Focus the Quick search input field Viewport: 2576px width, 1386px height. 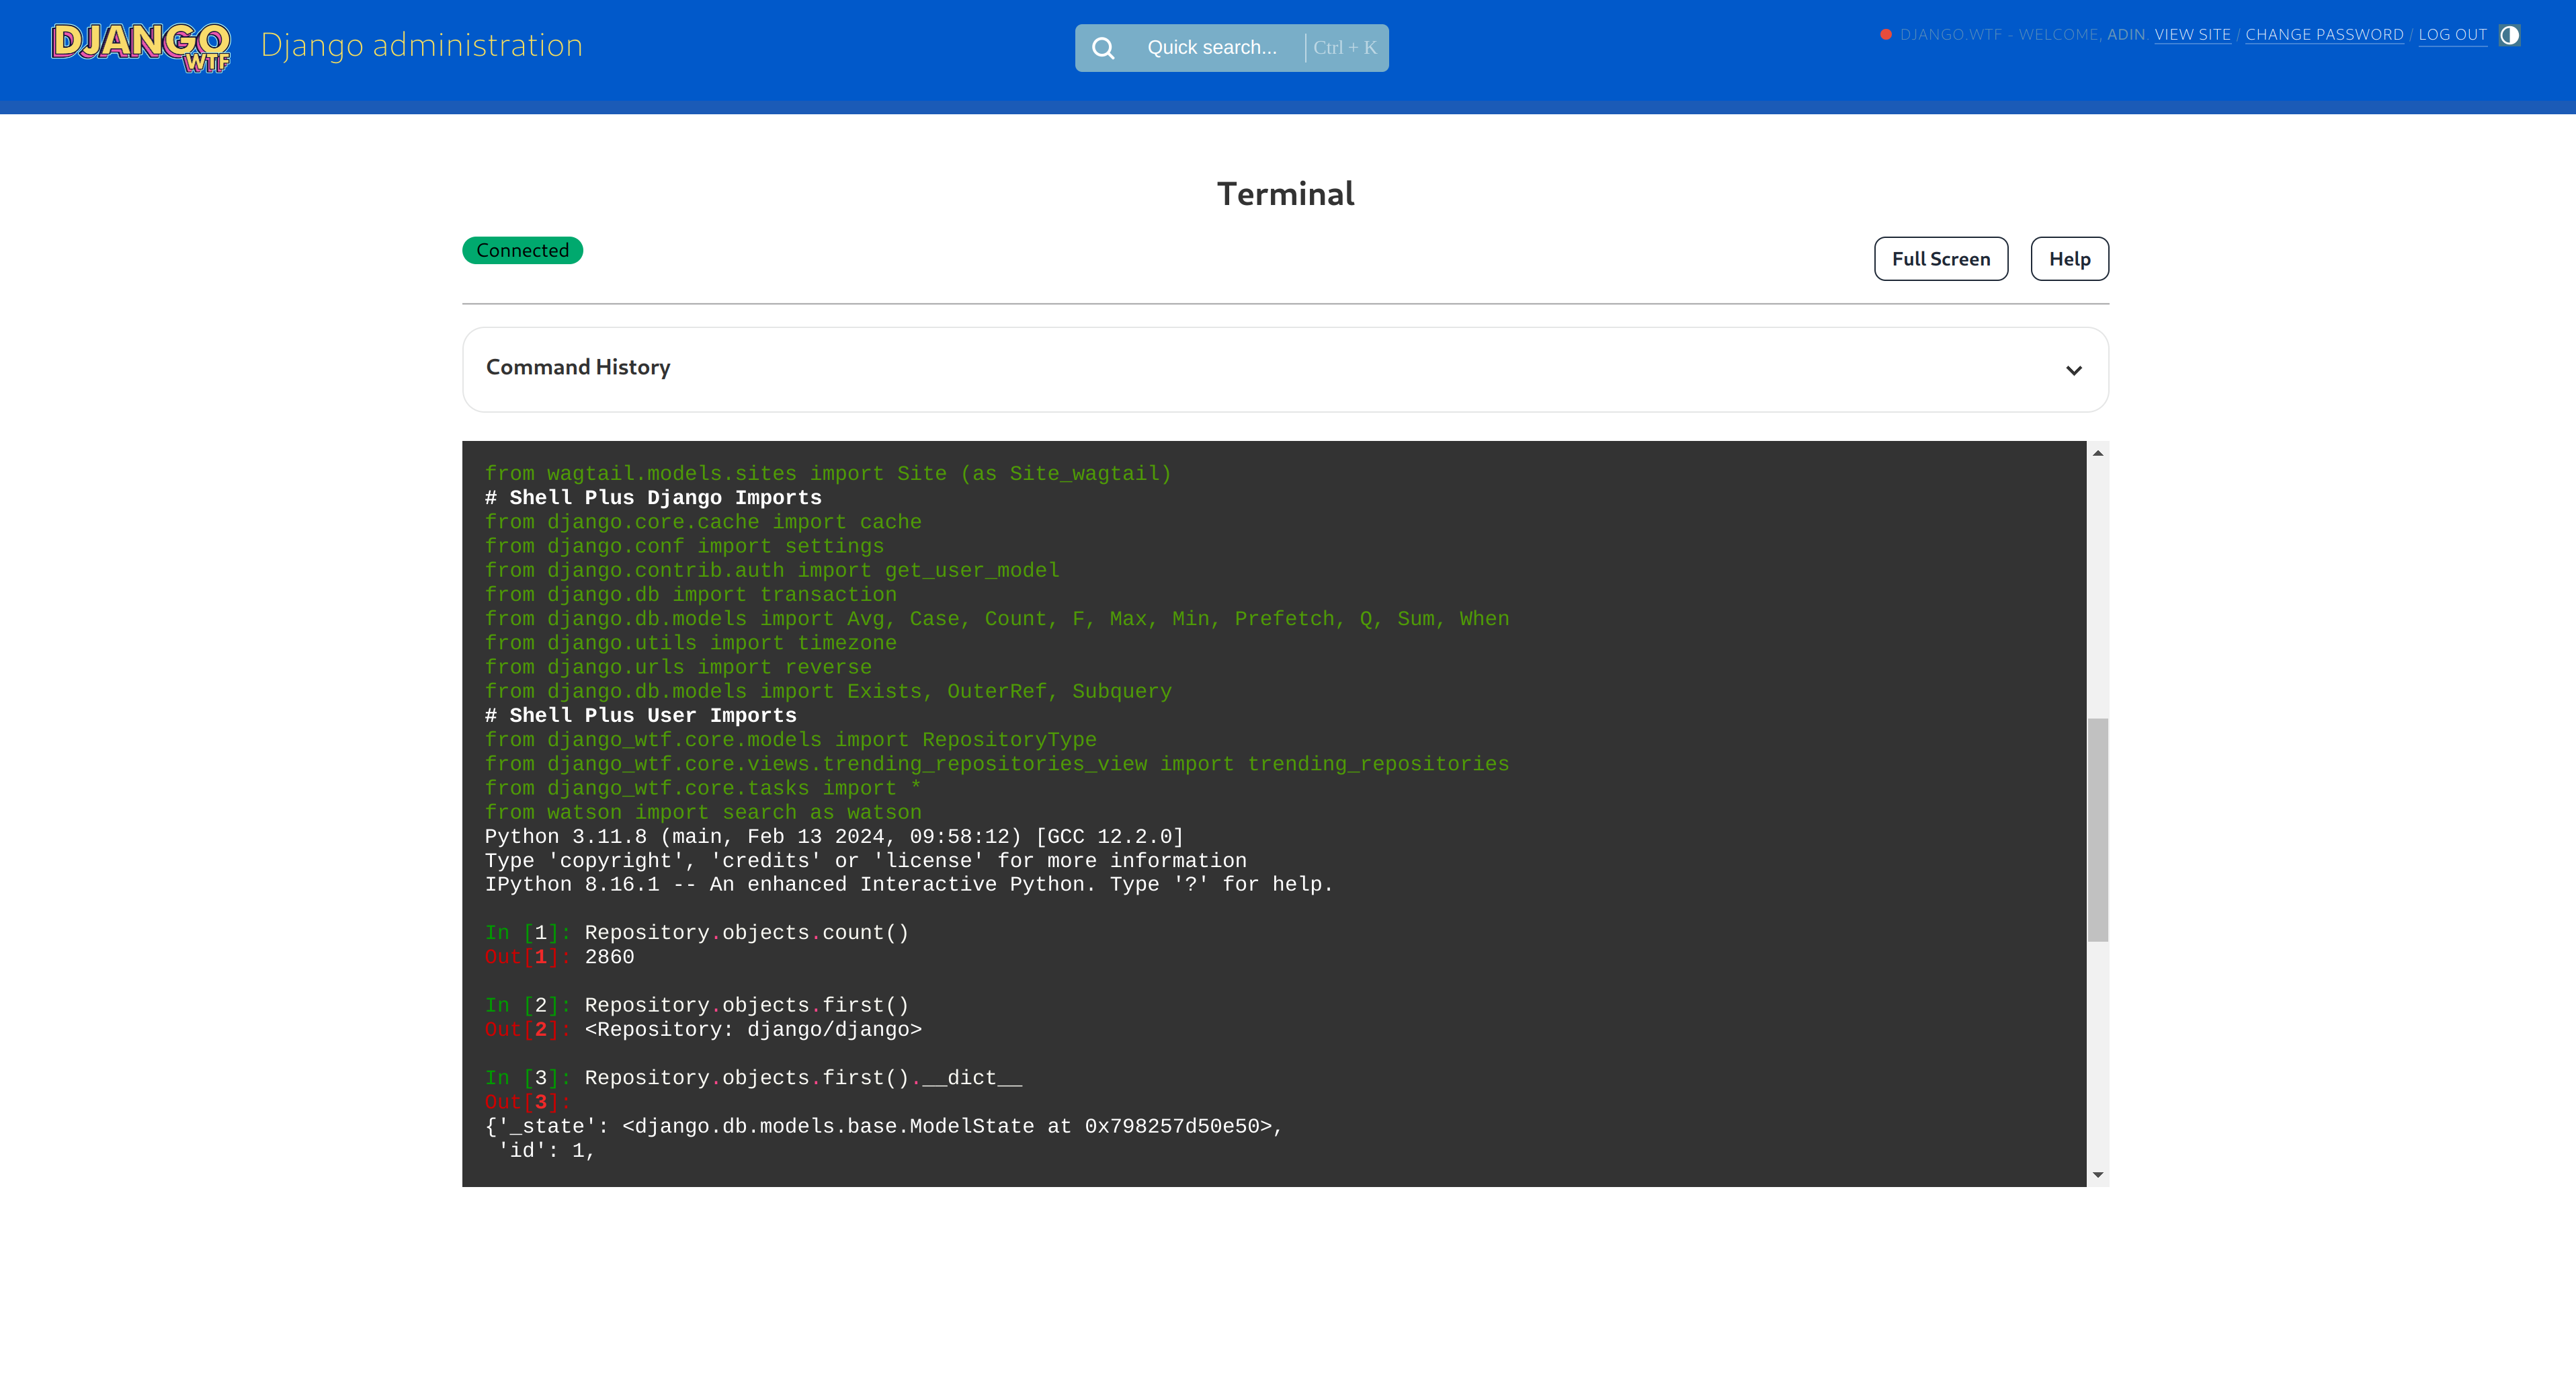coord(1213,48)
